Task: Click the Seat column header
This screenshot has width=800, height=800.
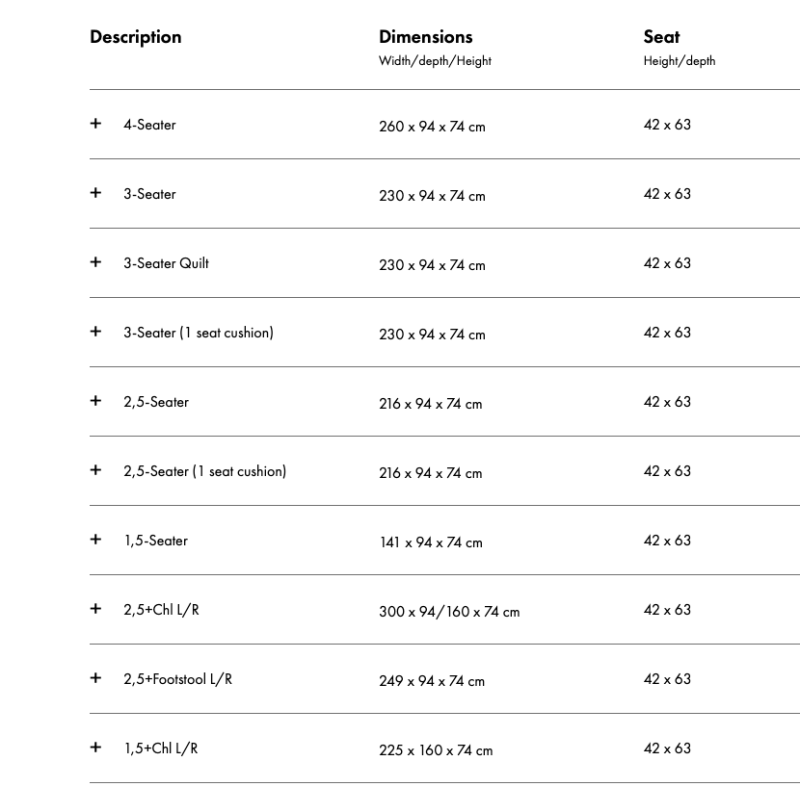Action: coord(662,37)
